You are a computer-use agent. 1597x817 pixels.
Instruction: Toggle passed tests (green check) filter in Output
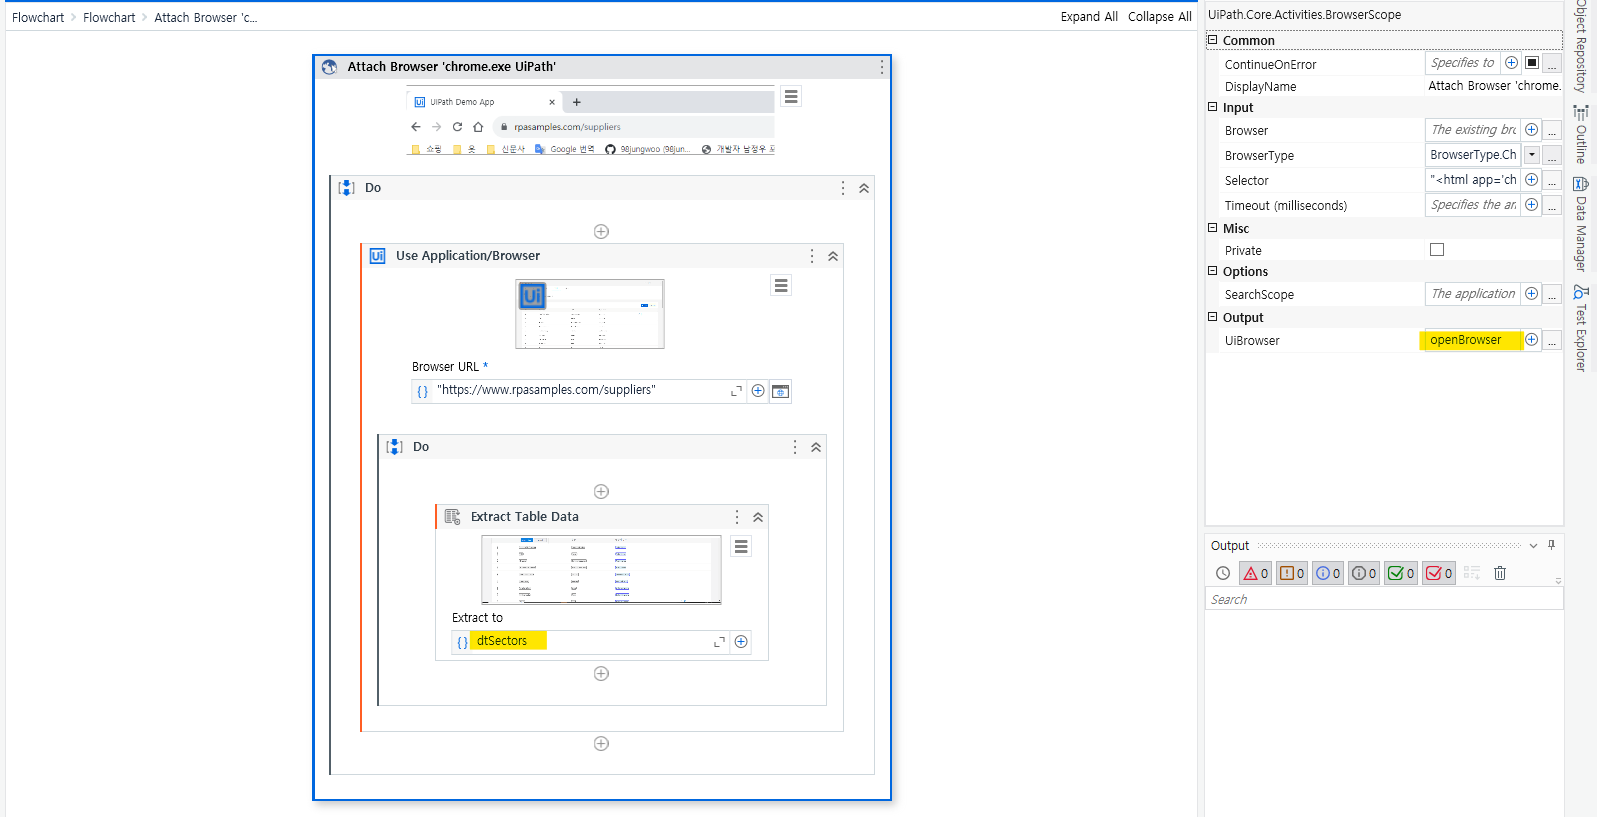[1401, 573]
